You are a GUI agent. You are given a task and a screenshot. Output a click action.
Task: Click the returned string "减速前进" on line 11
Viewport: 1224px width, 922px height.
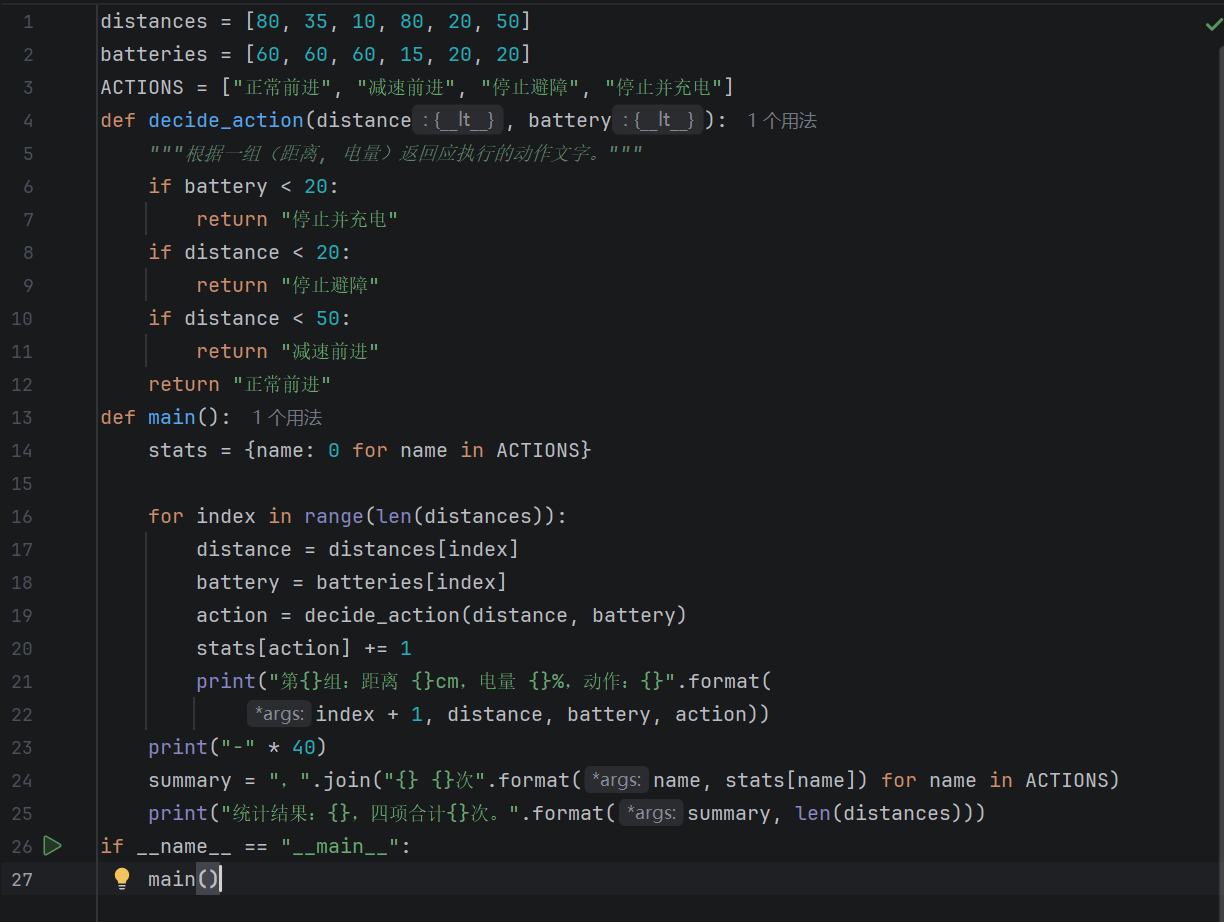pos(330,352)
